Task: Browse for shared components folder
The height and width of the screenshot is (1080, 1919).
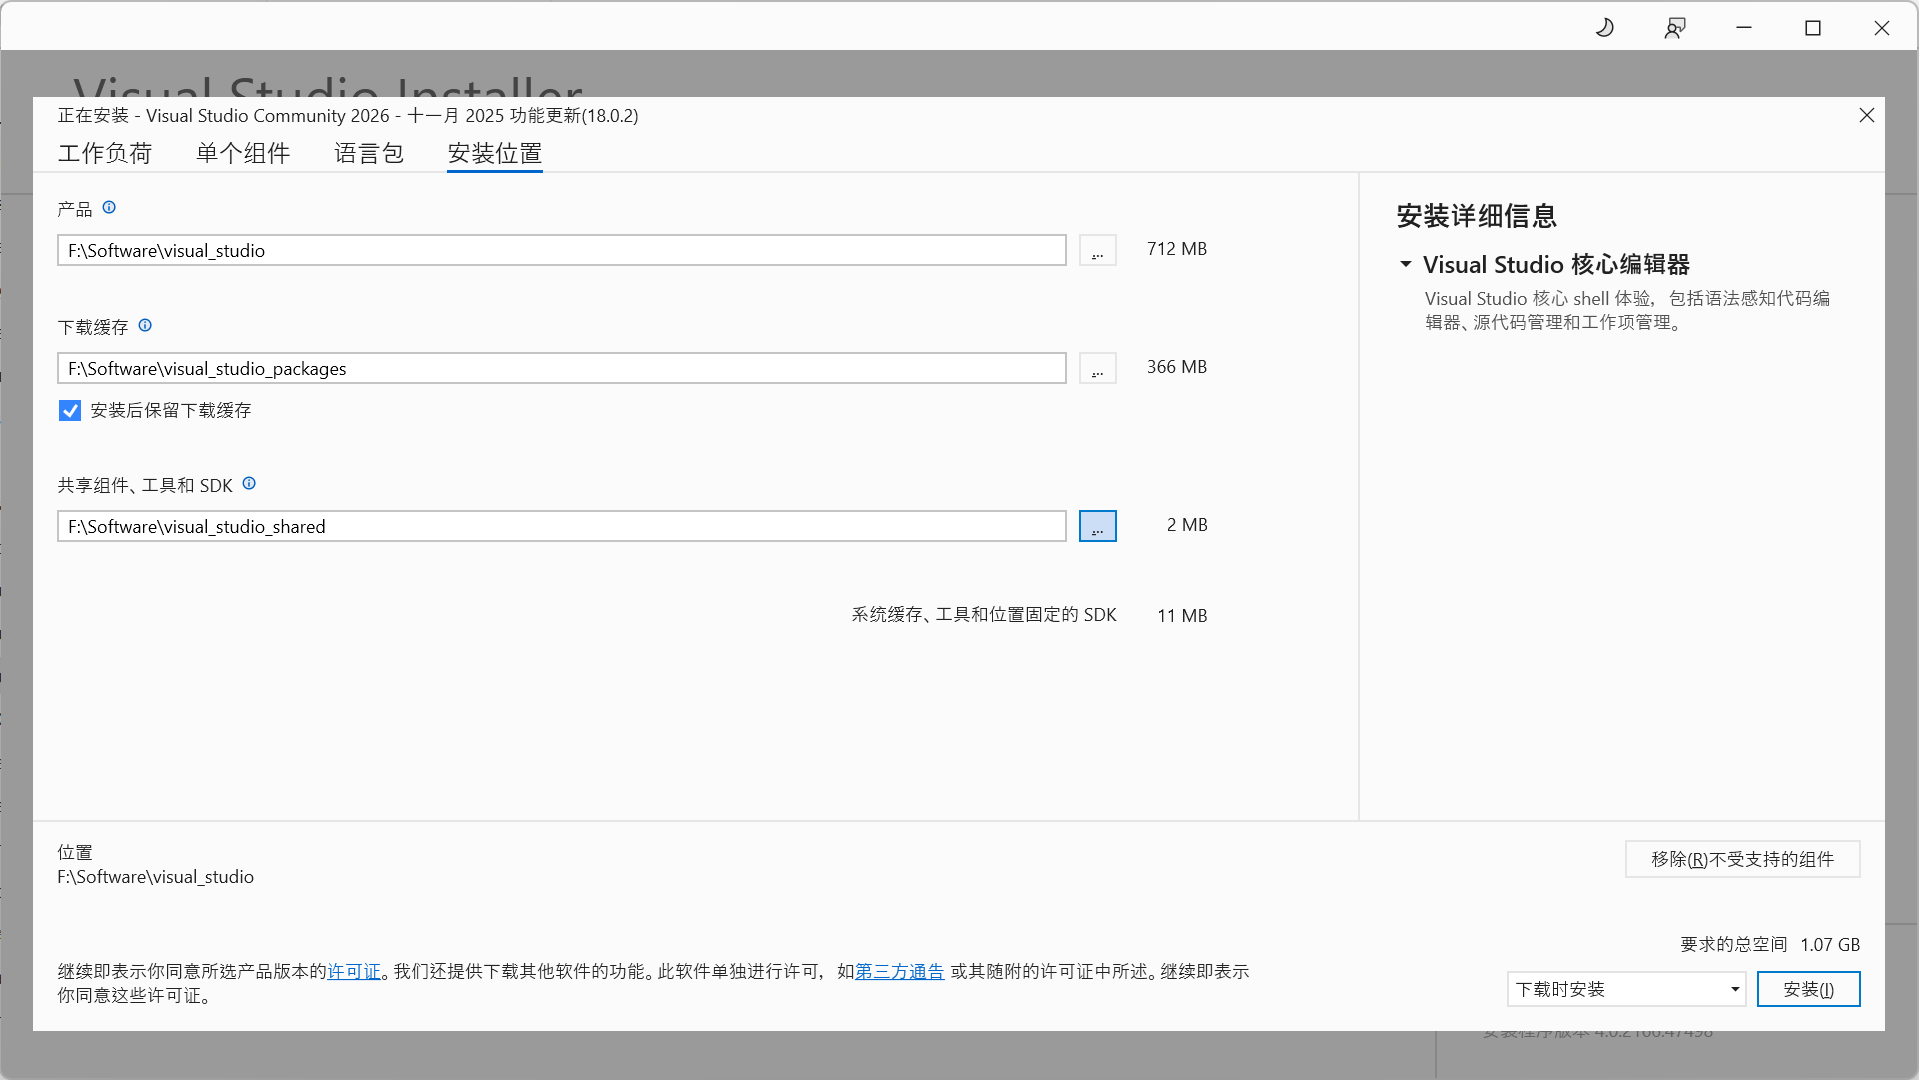Action: (1097, 526)
